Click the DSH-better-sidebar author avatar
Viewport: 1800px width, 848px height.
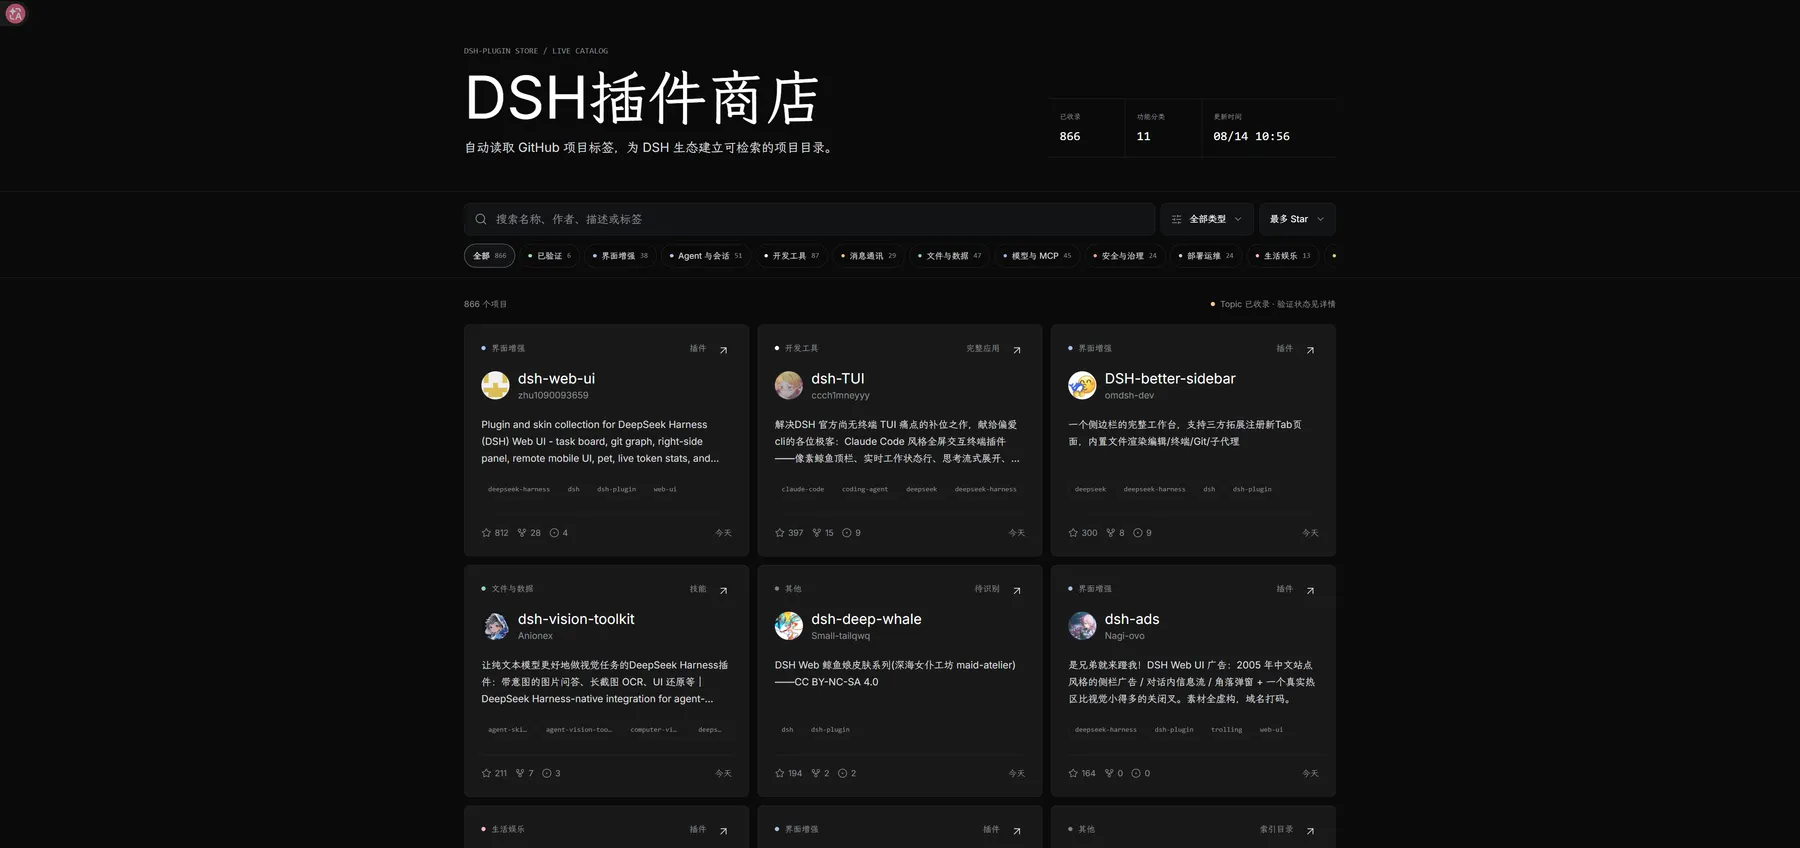click(1082, 385)
